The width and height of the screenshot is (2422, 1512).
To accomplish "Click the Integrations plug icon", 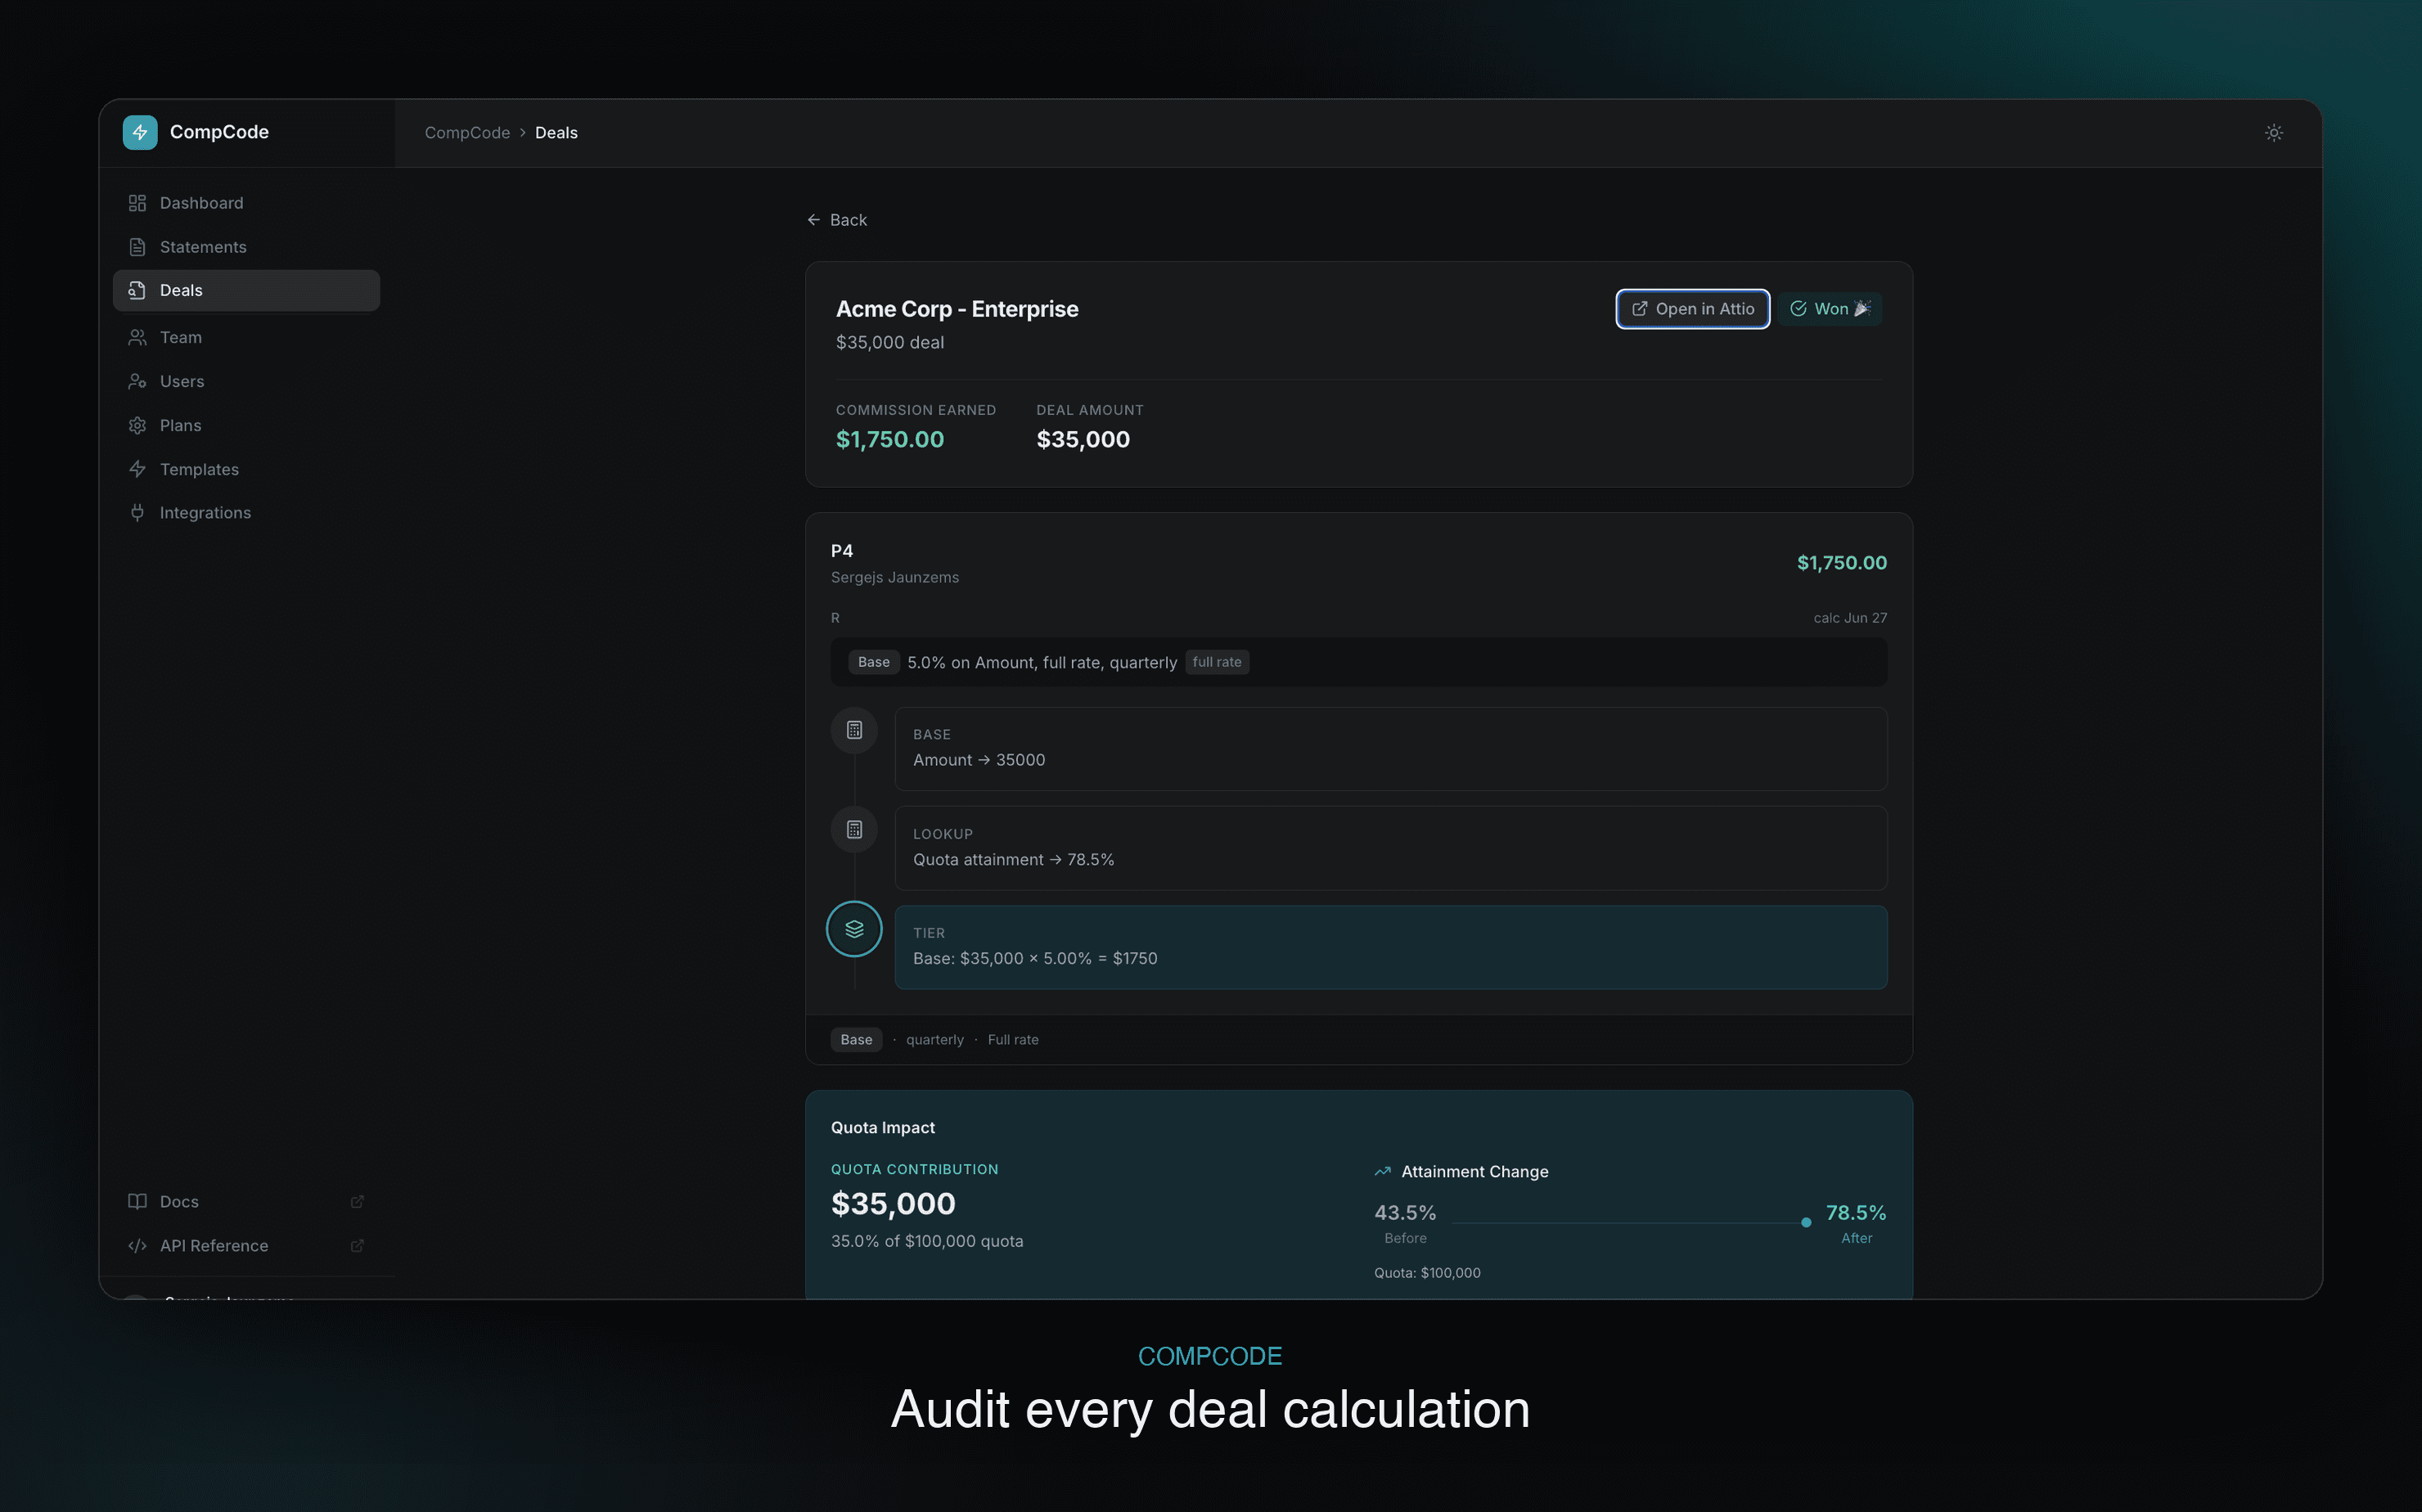I will coord(137,513).
